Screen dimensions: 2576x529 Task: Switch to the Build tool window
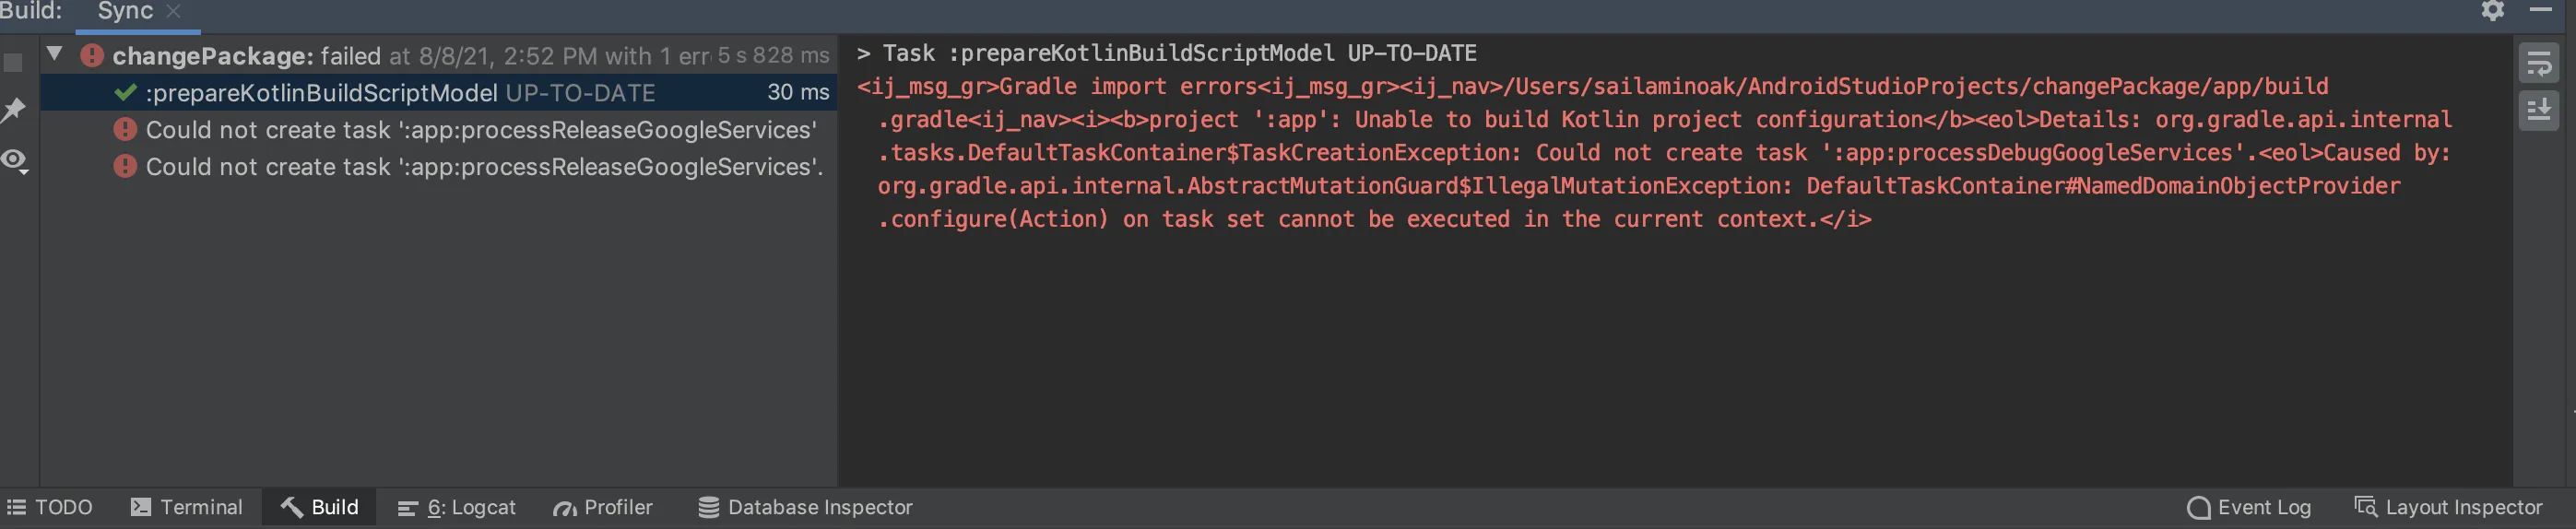point(320,507)
